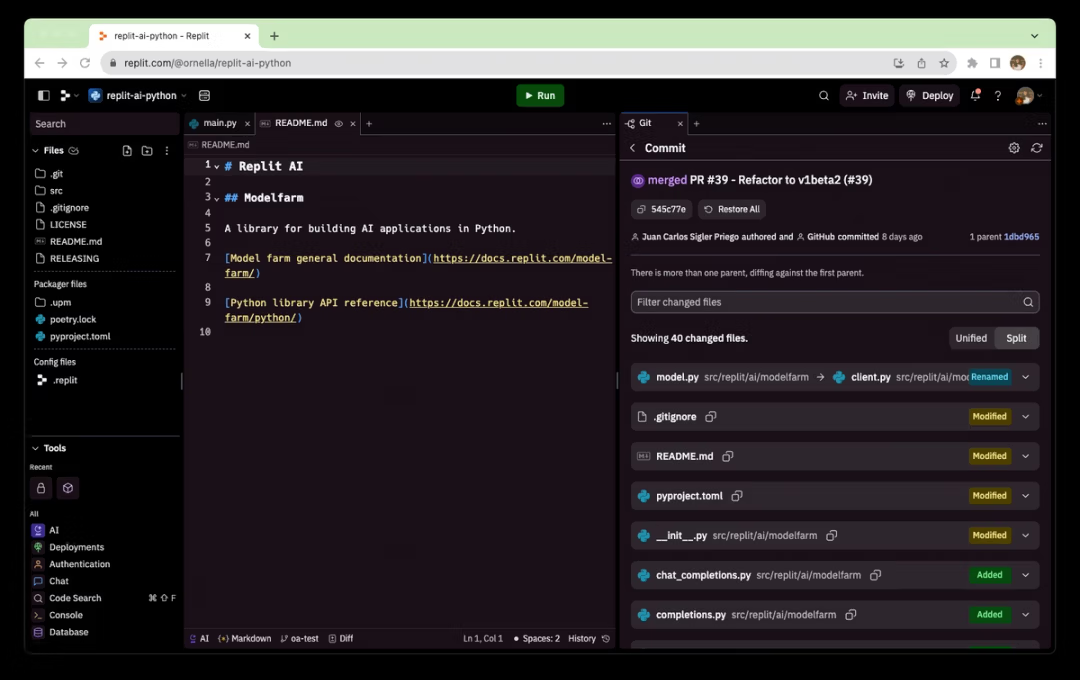Switch diff view to Unified
Screen dimensions: 1080x680
pyautogui.click(x=970, y=338)
